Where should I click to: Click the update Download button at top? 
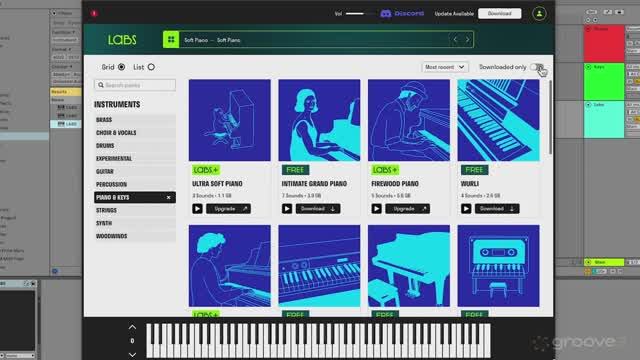[500, 13]
